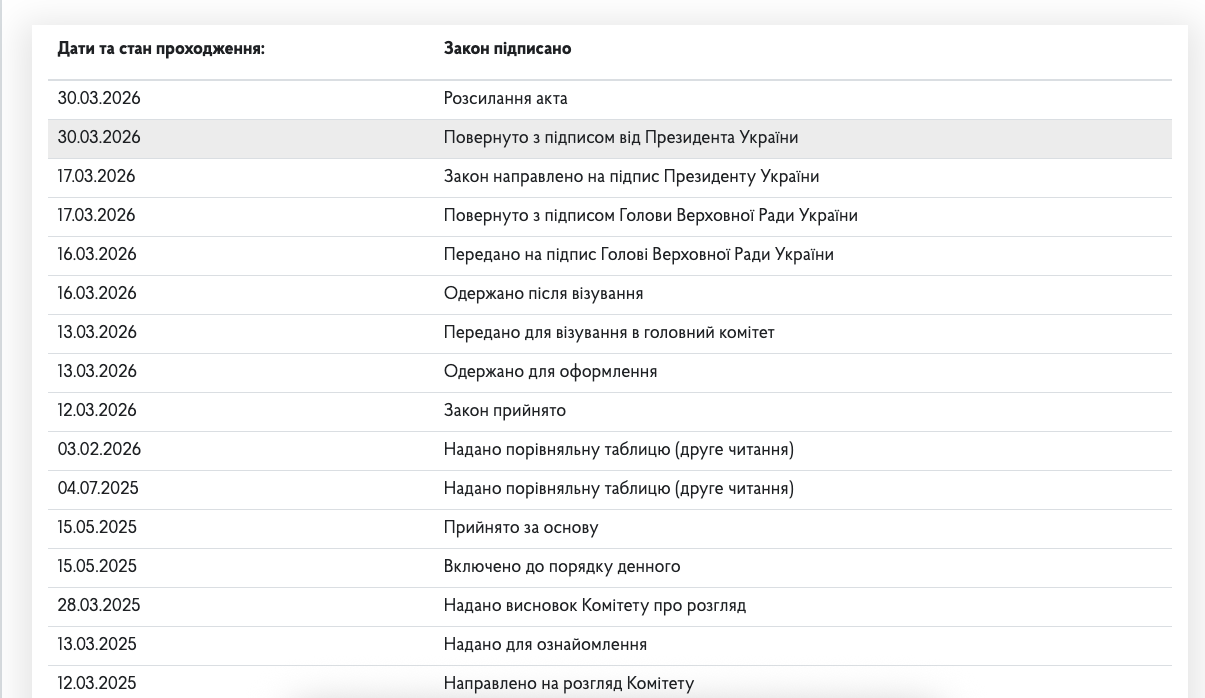Select 'Закон направлено на підпис Президенту України'
Screen dimensions: 1205x698
pyautogui.click(x=631, y=177)
